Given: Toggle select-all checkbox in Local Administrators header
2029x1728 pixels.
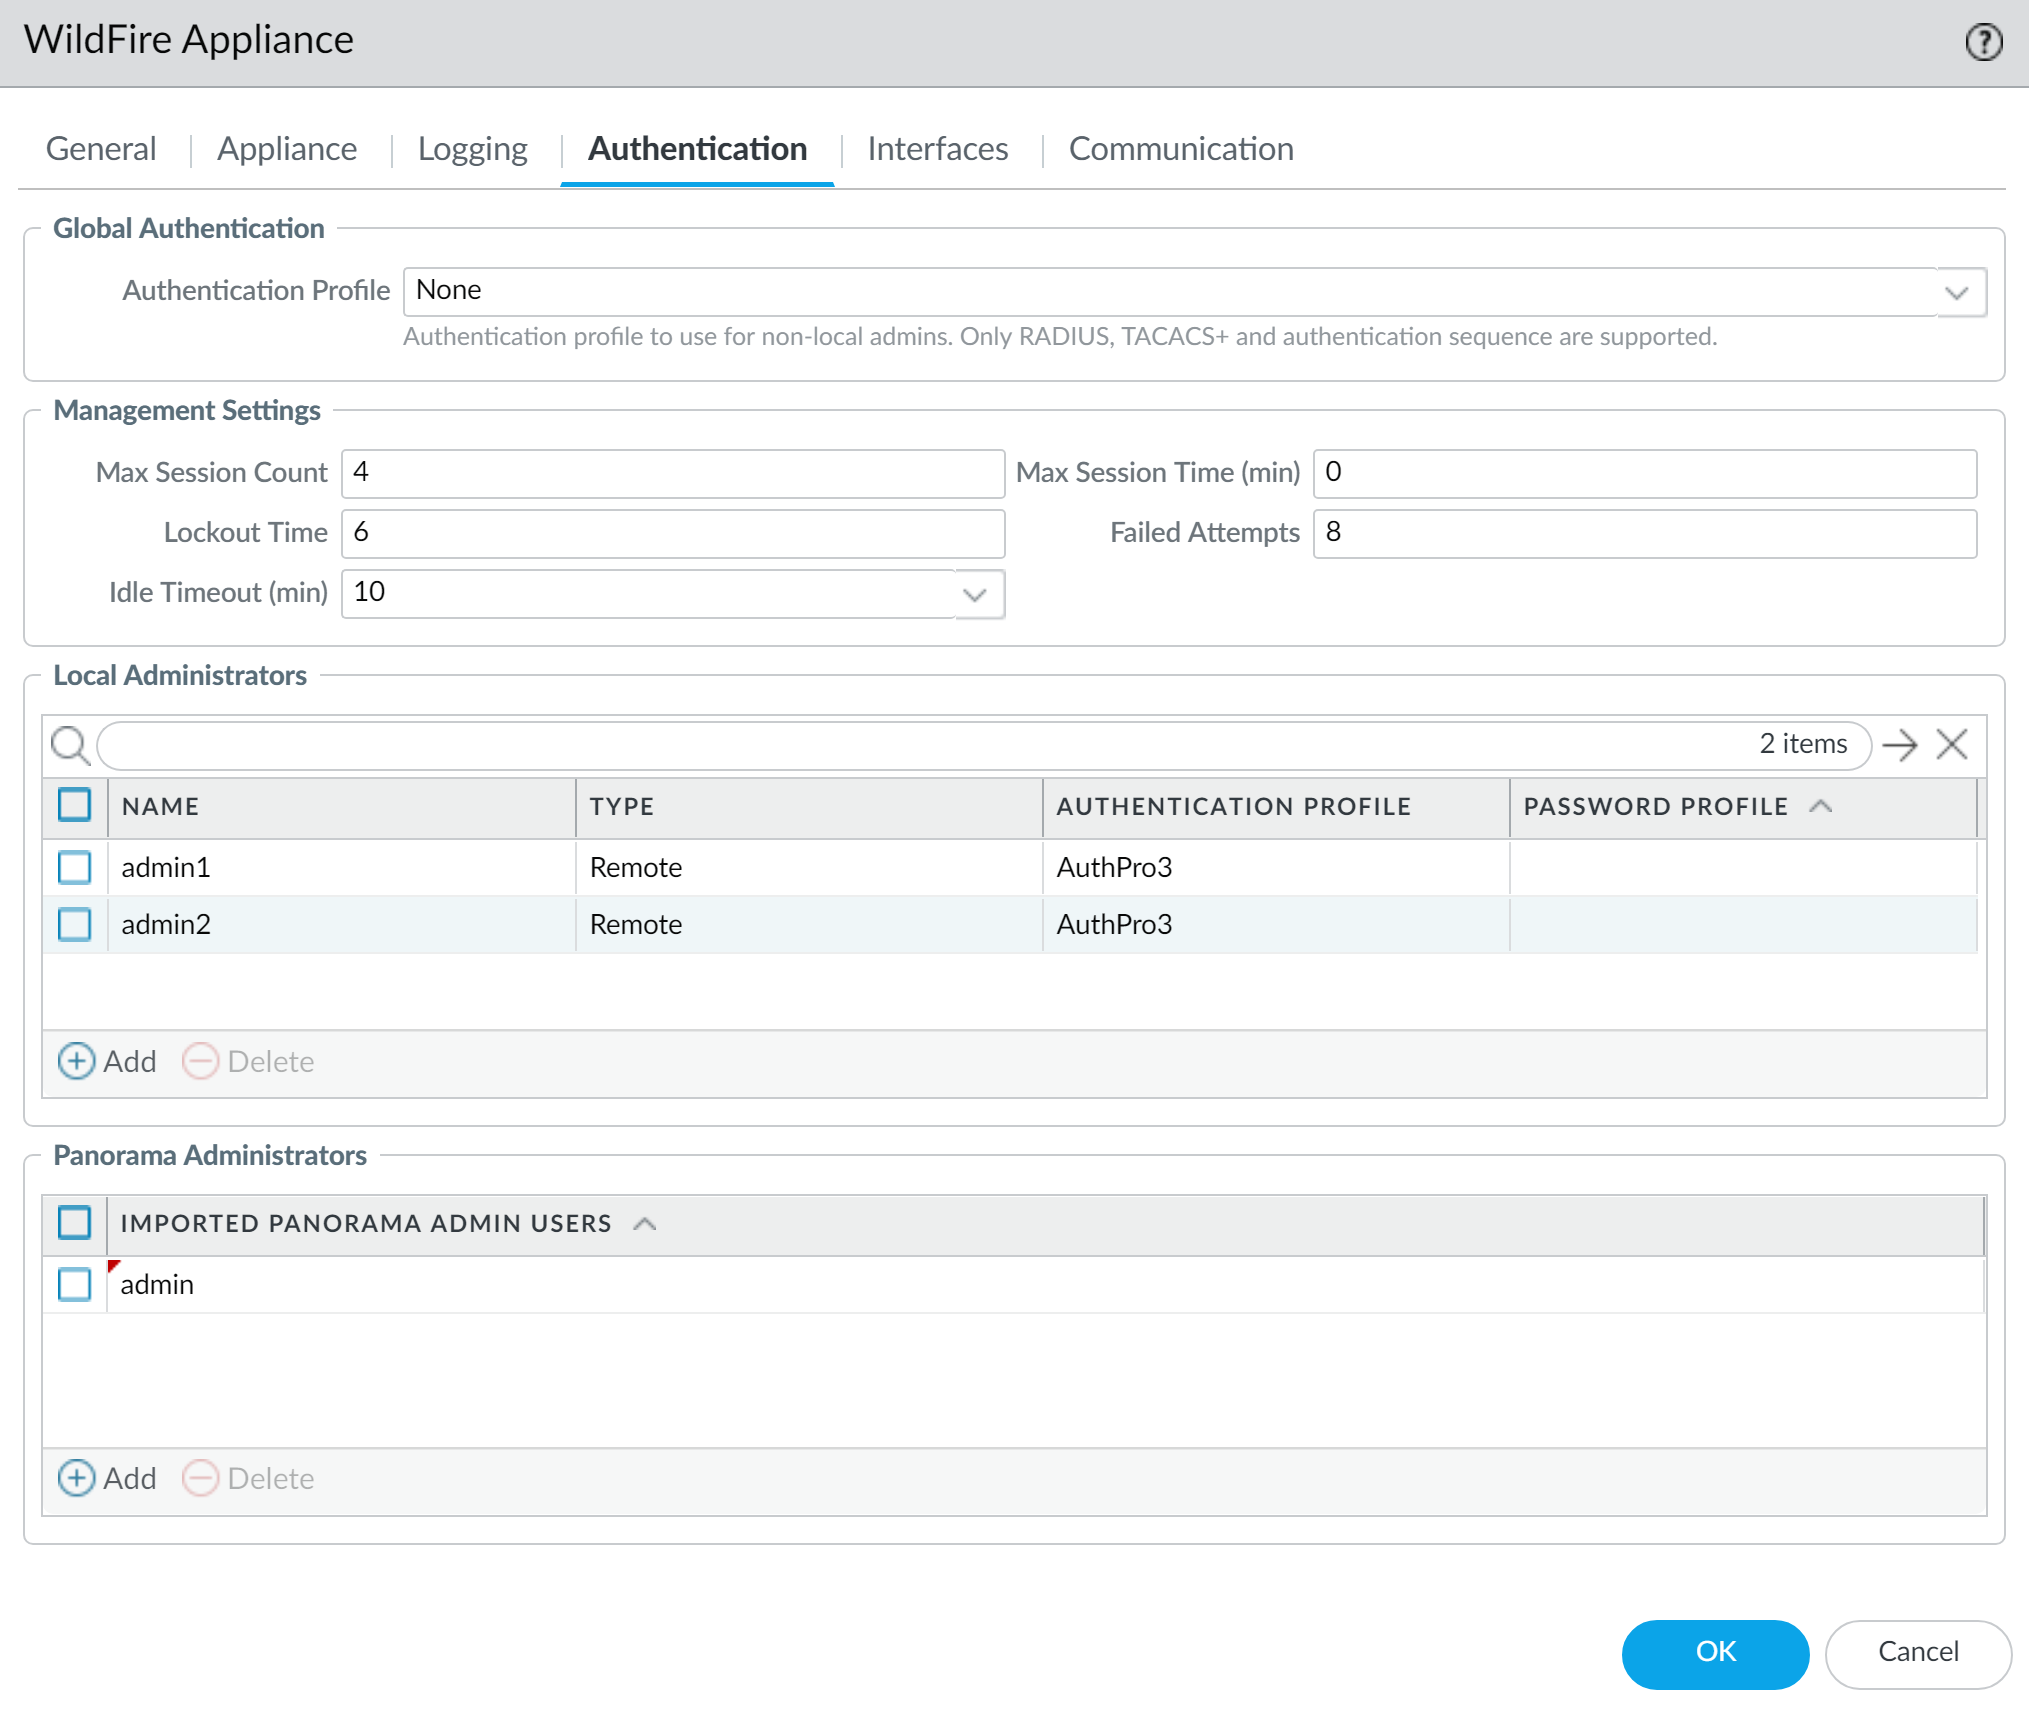Looking at the screenshot, I should tap(75, 805).
